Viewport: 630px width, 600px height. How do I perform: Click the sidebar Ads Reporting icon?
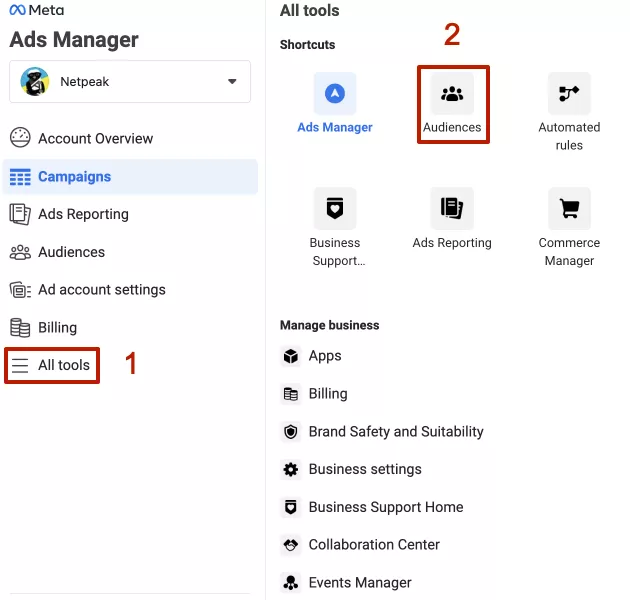tap(20, 214)
